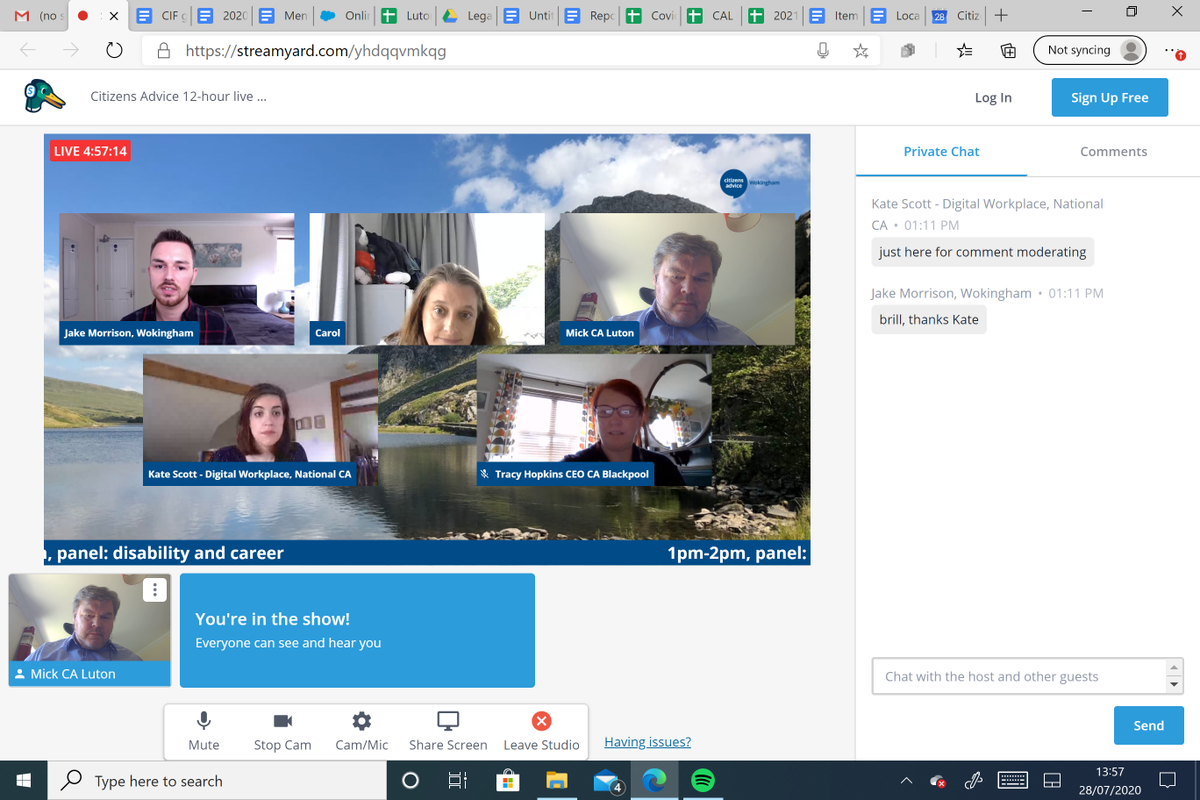Toggle the Windows touch keyboard tray icon
1200x800 pixels.
point(1012,781)
